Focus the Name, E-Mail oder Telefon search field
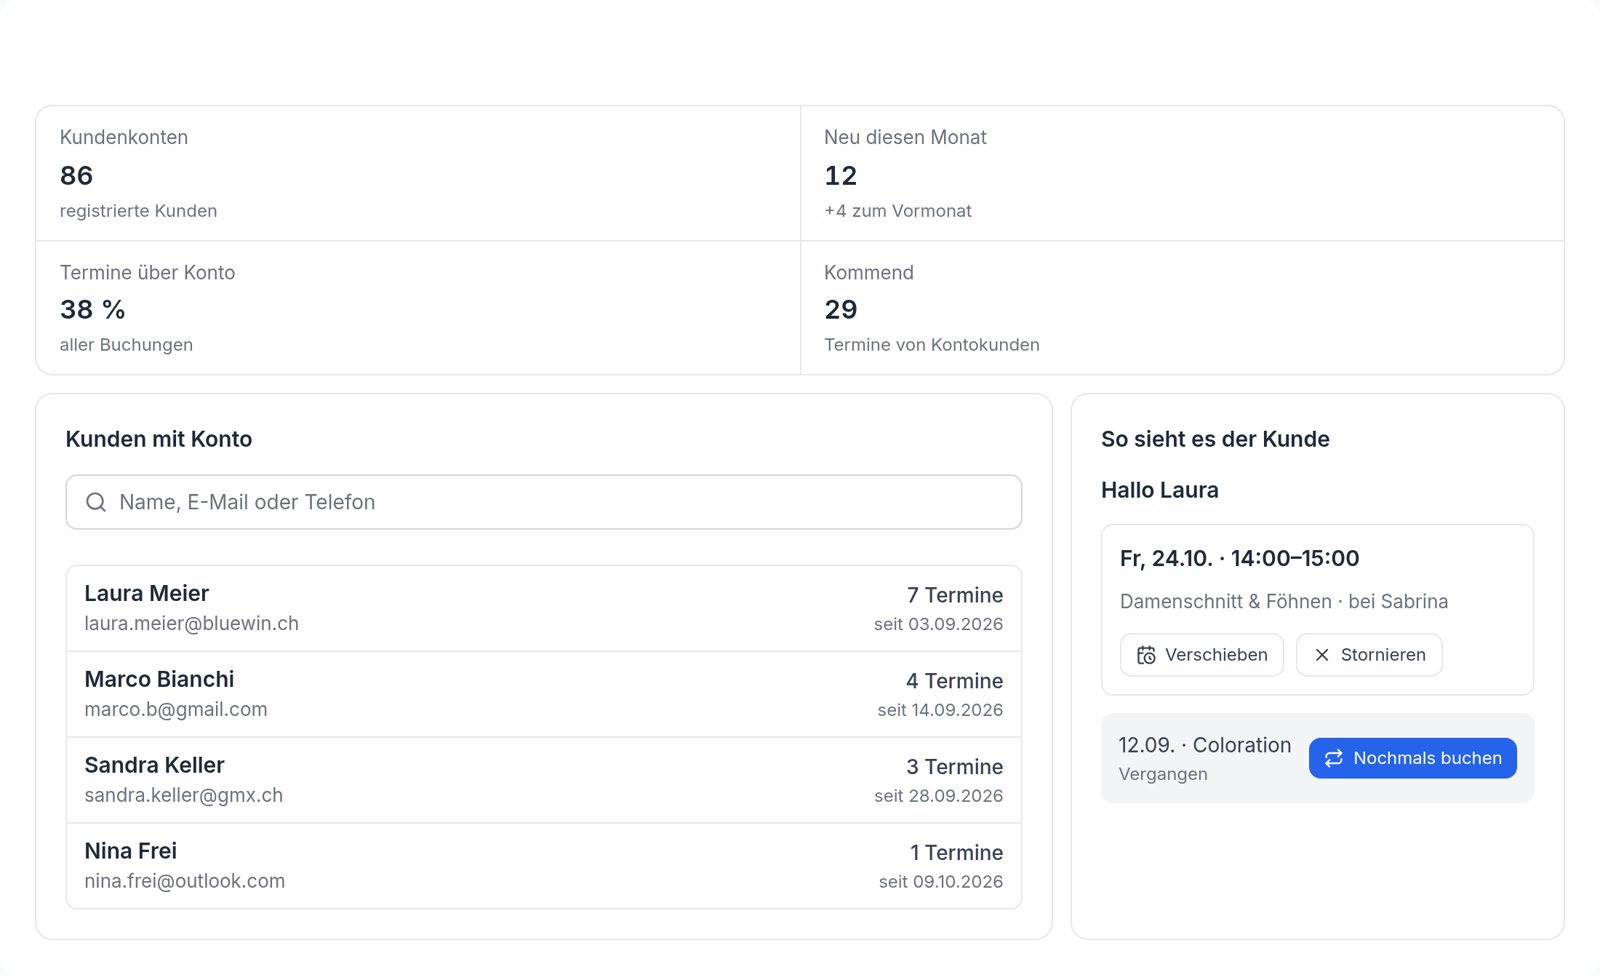 (544, 502)
